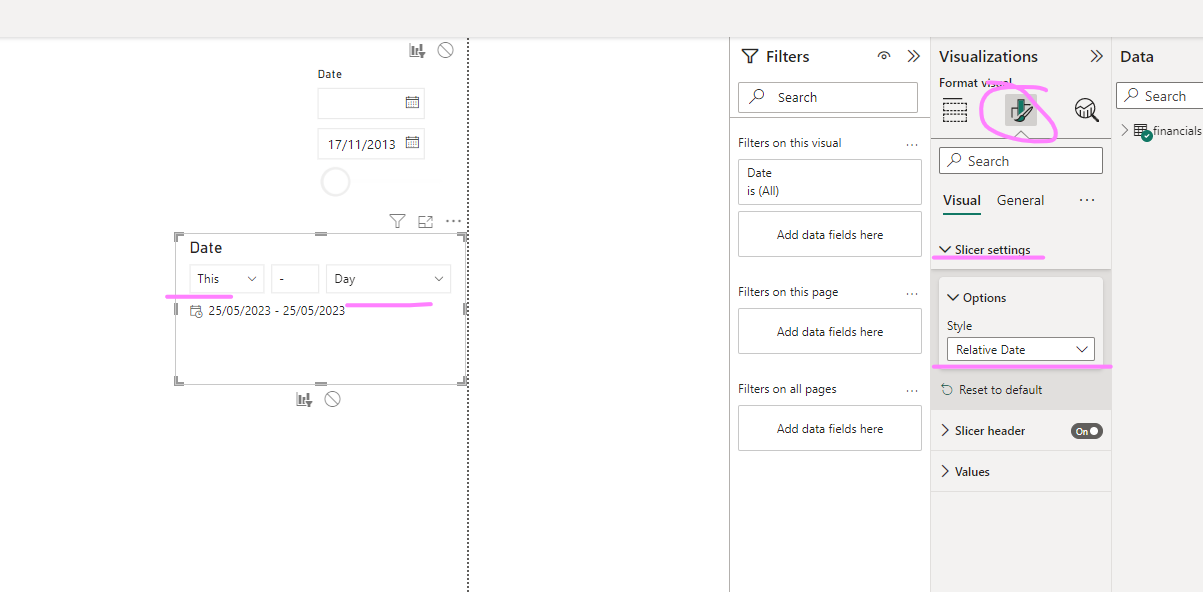
Task: Click the Date slicer title
Action: click(x=206, y=248)
